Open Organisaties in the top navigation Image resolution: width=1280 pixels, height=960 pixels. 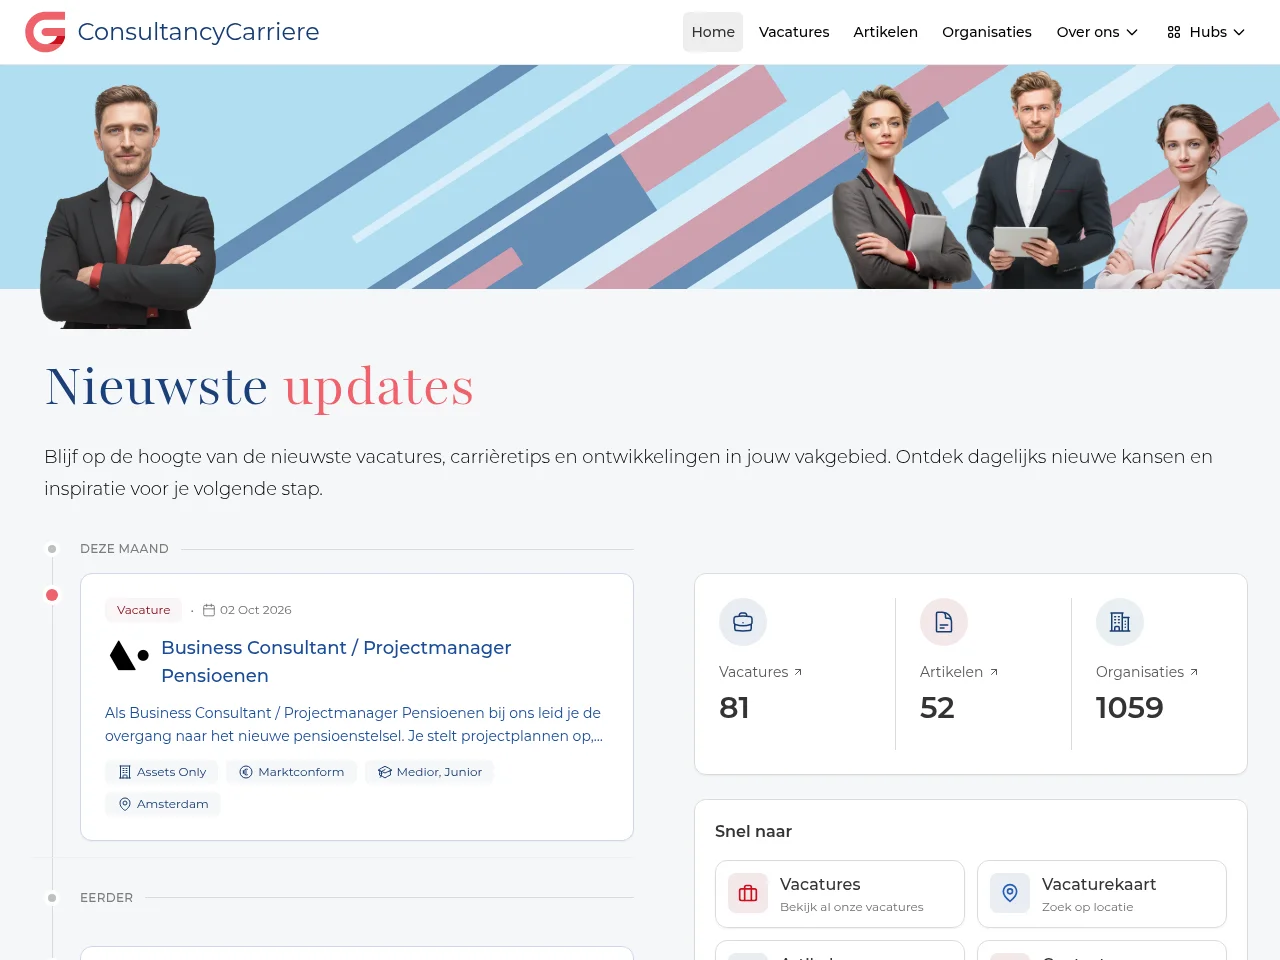pos(987,32)
